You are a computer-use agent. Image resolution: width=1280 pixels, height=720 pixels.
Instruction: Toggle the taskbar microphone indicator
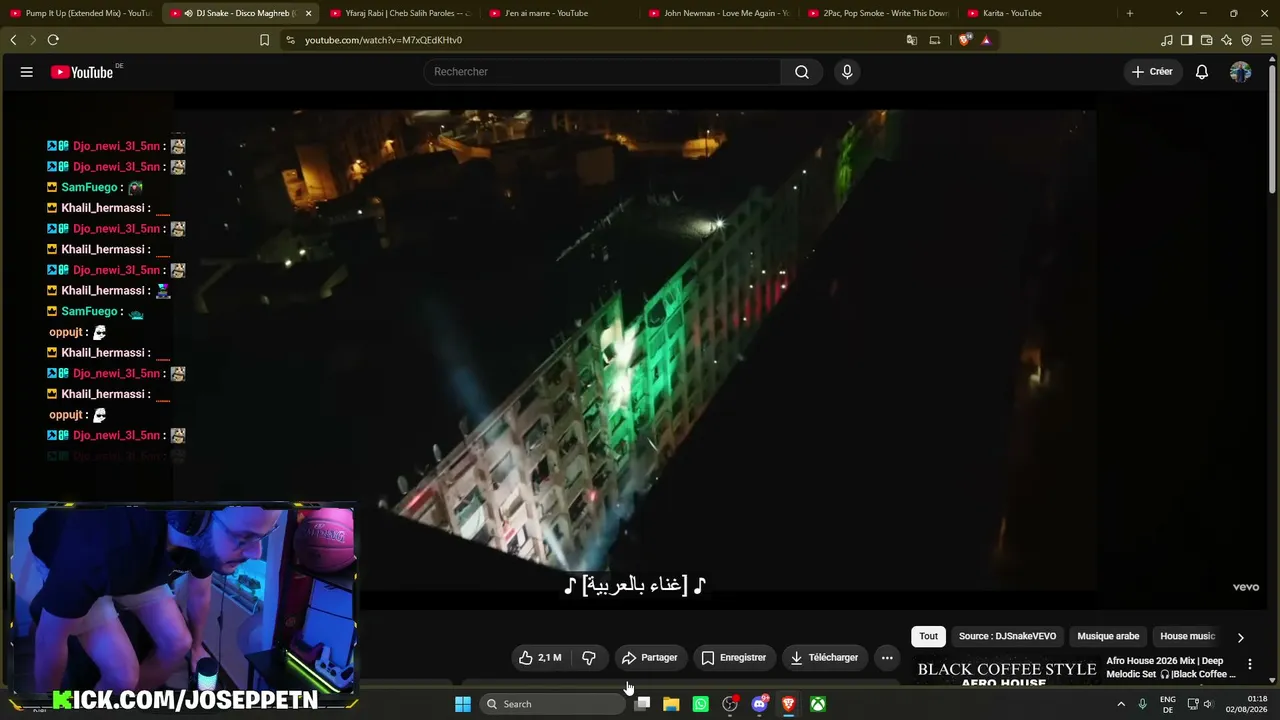click(1142, 704)
